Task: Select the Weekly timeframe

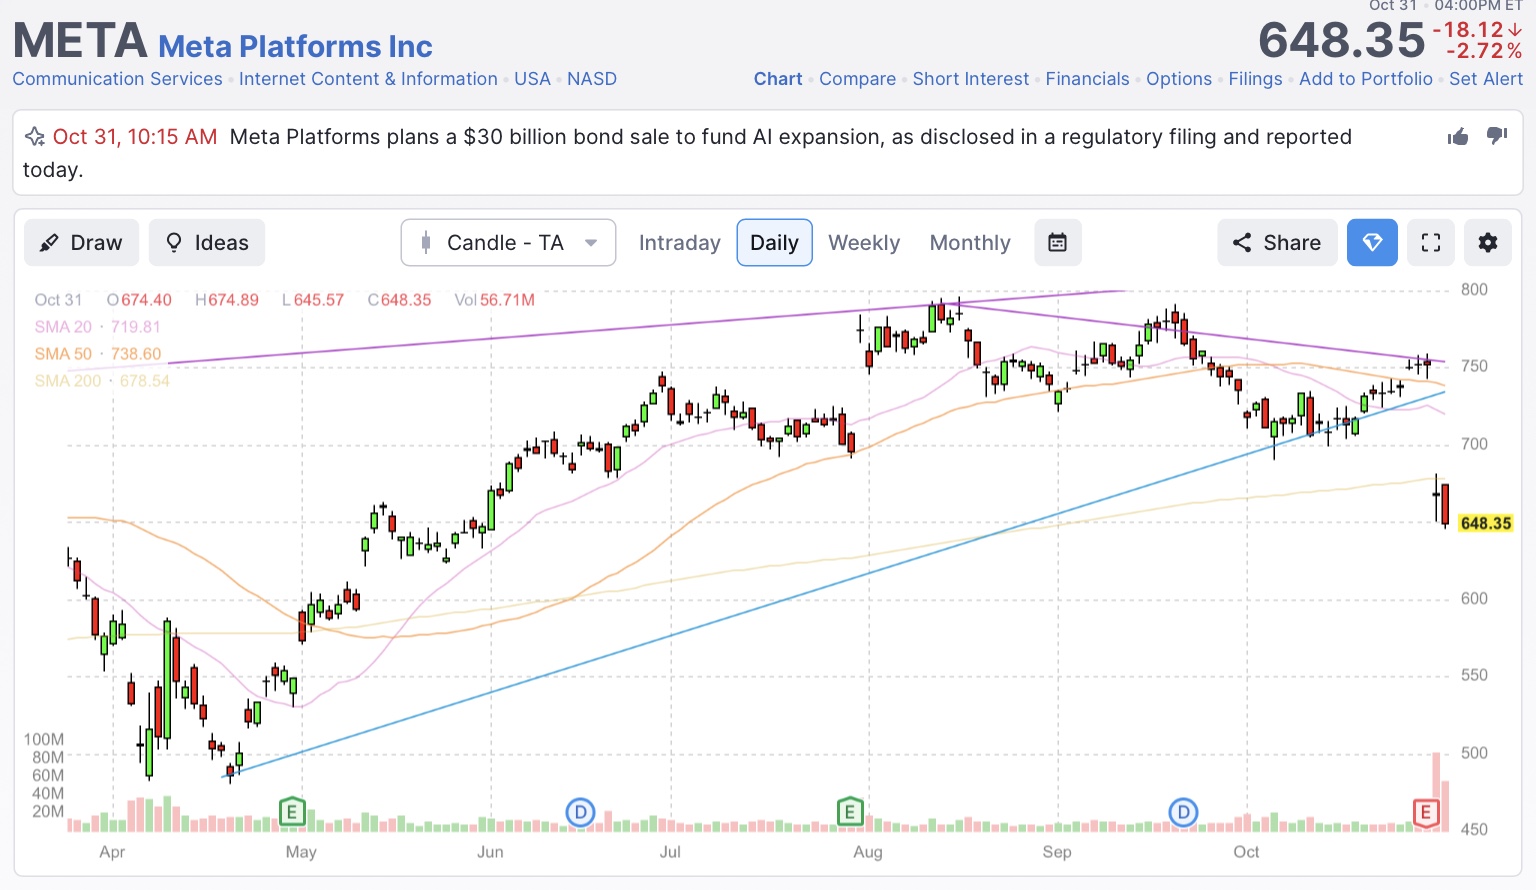Action: coord(864,243)
